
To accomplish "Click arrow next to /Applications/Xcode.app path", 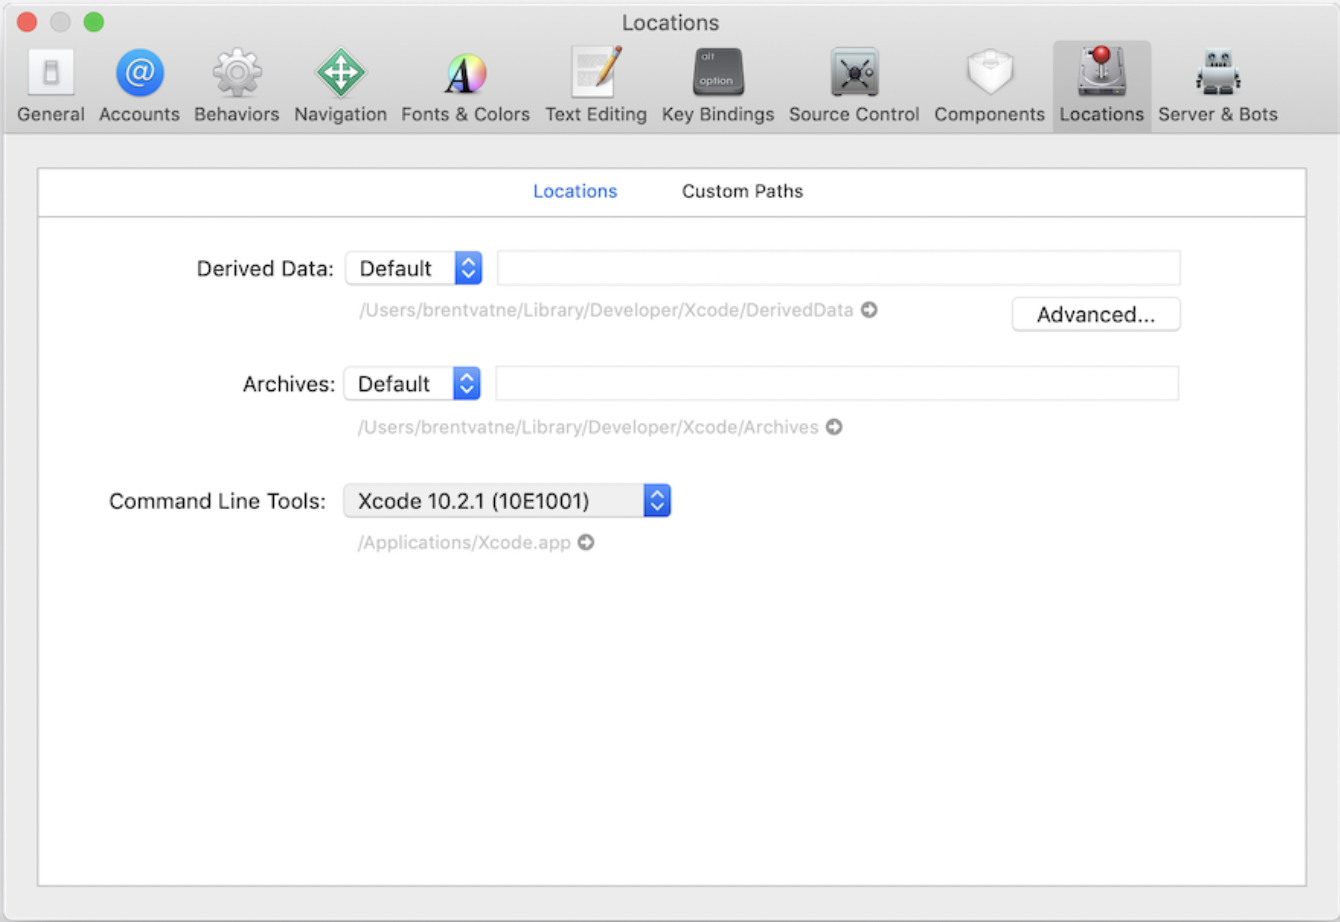I will [x=586, y=542].
